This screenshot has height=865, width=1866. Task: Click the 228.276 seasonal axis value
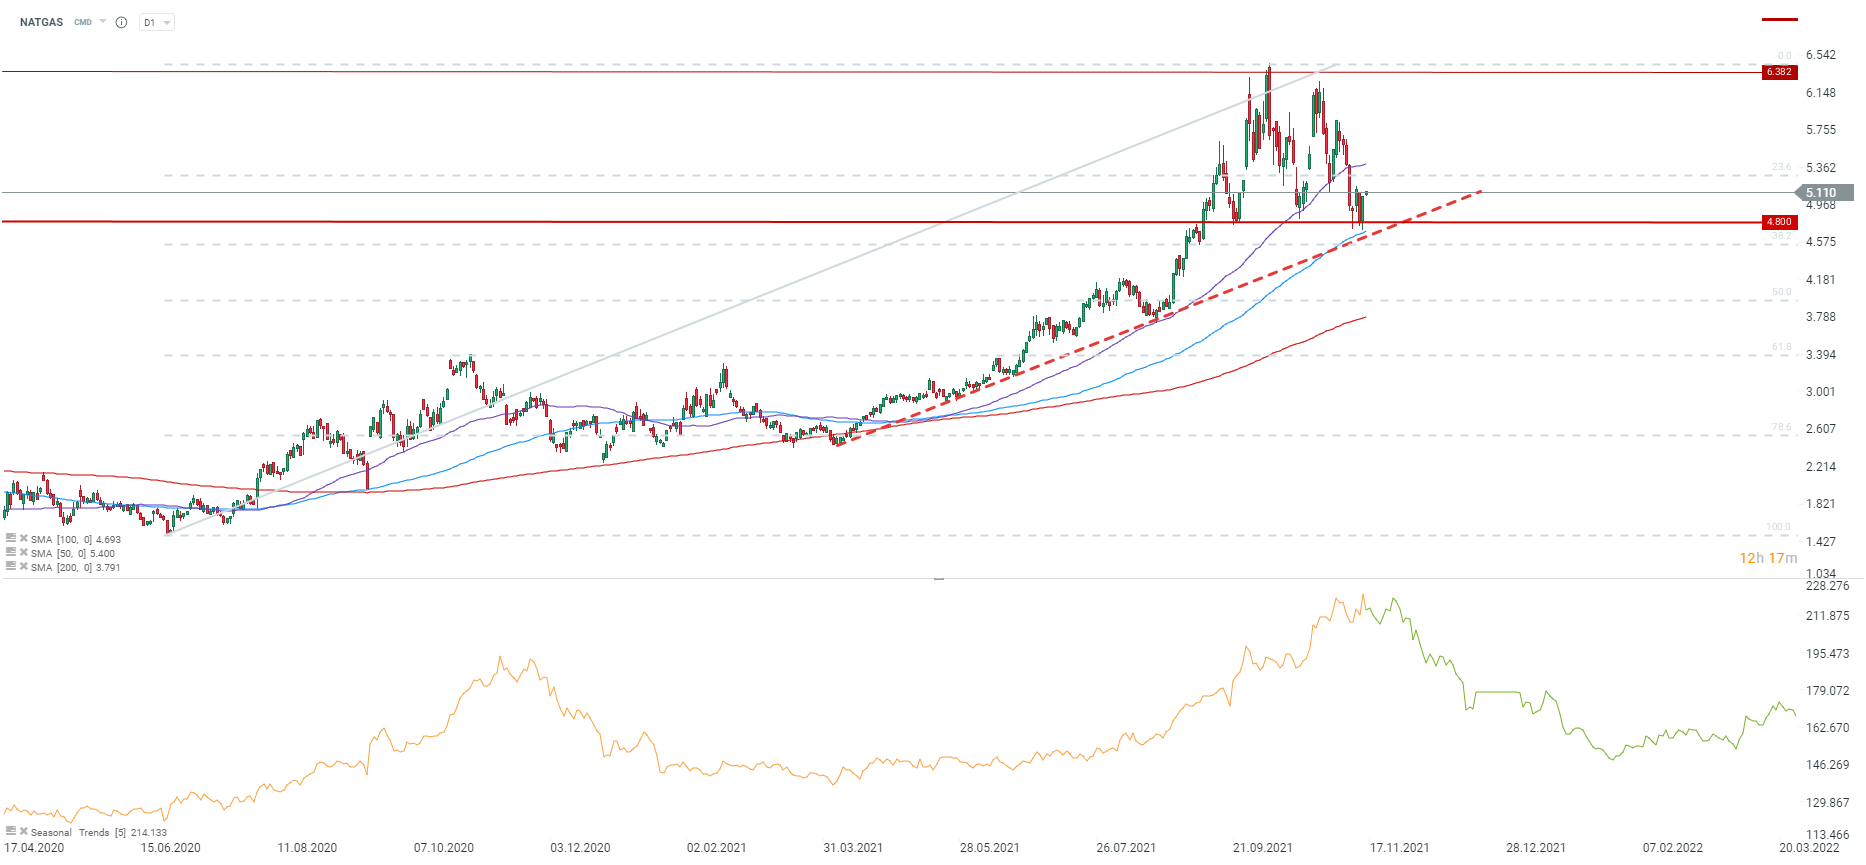pyautogui.click(x=1828, y=586)
